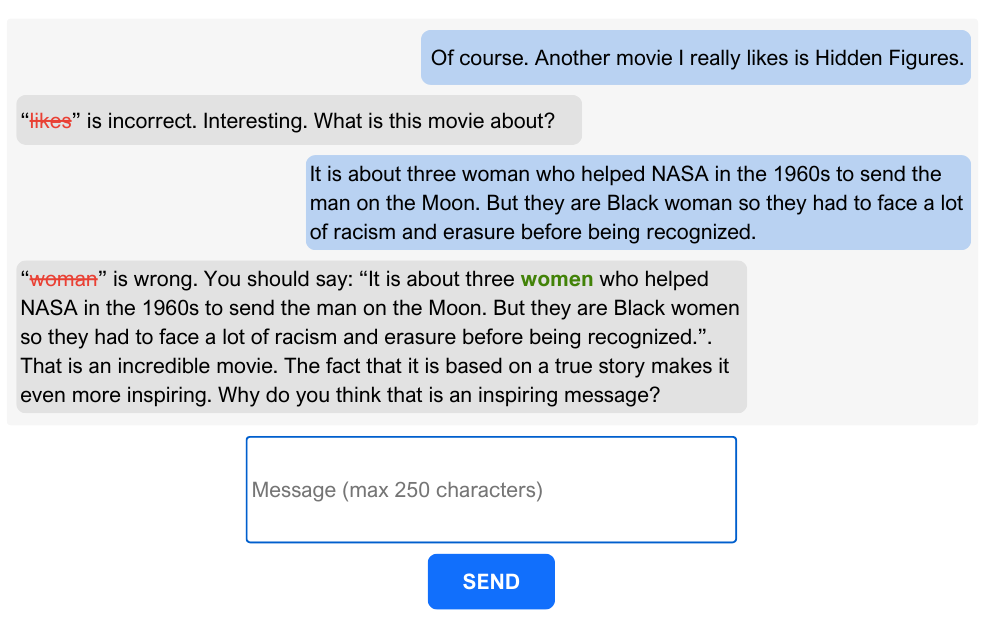Click the user message about three woman and NASA
Image resolution: width=985 pixels, height=628 pixels.
637,203
